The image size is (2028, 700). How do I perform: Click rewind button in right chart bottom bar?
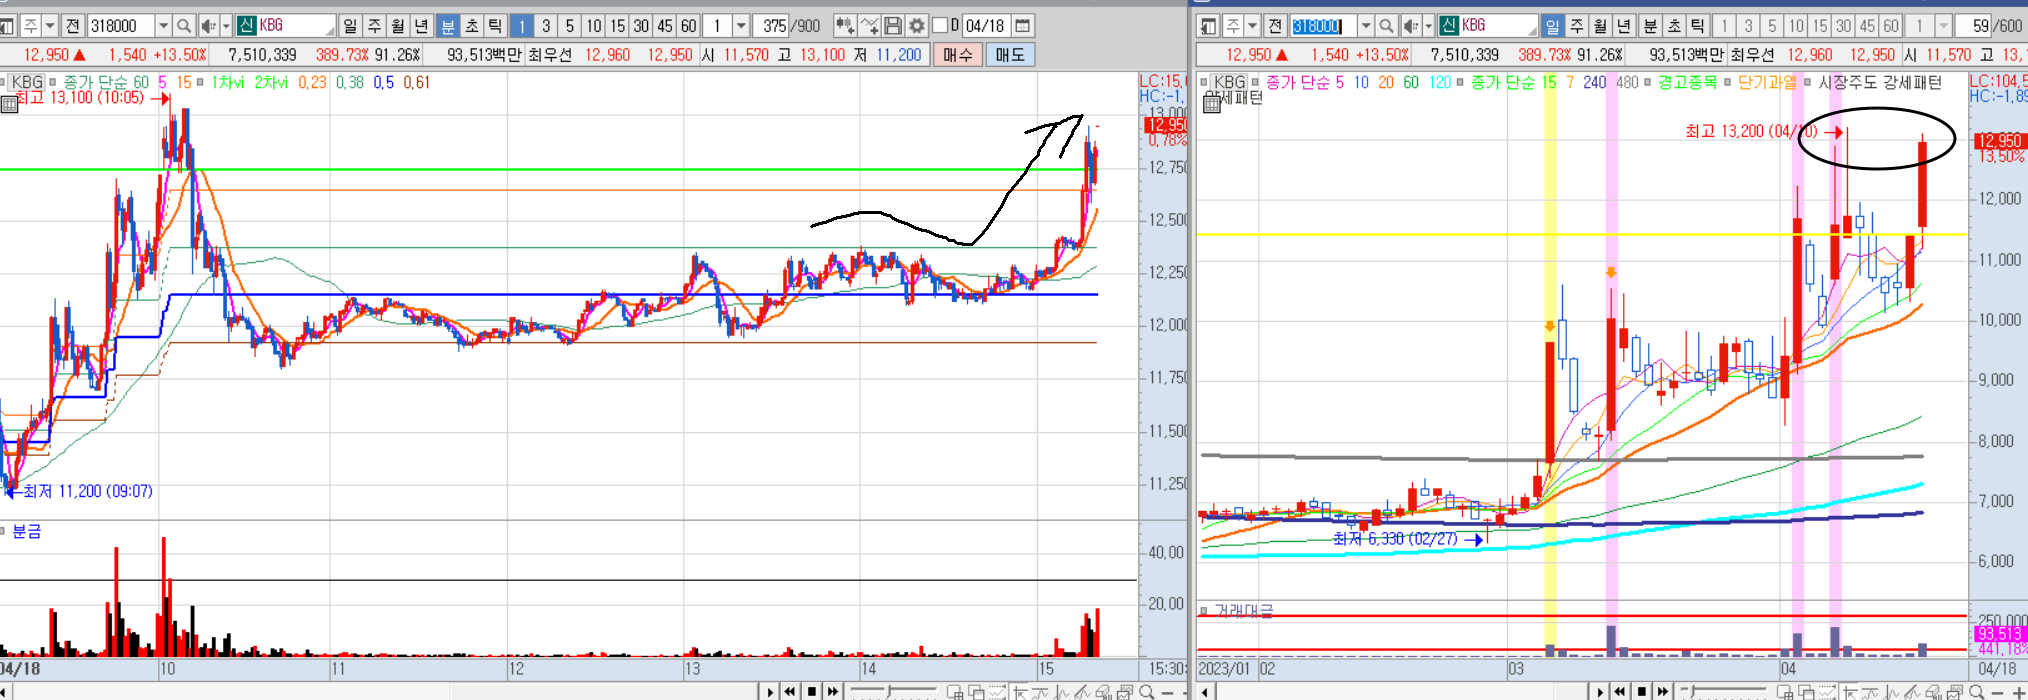1620,692
